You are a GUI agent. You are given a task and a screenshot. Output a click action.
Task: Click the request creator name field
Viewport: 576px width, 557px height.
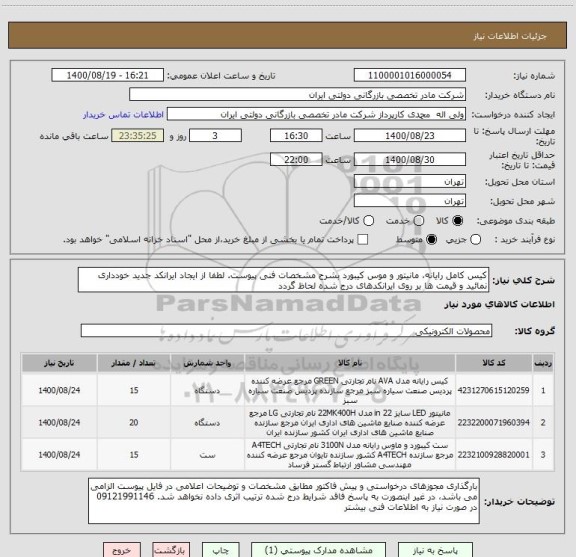coord(316,114)
